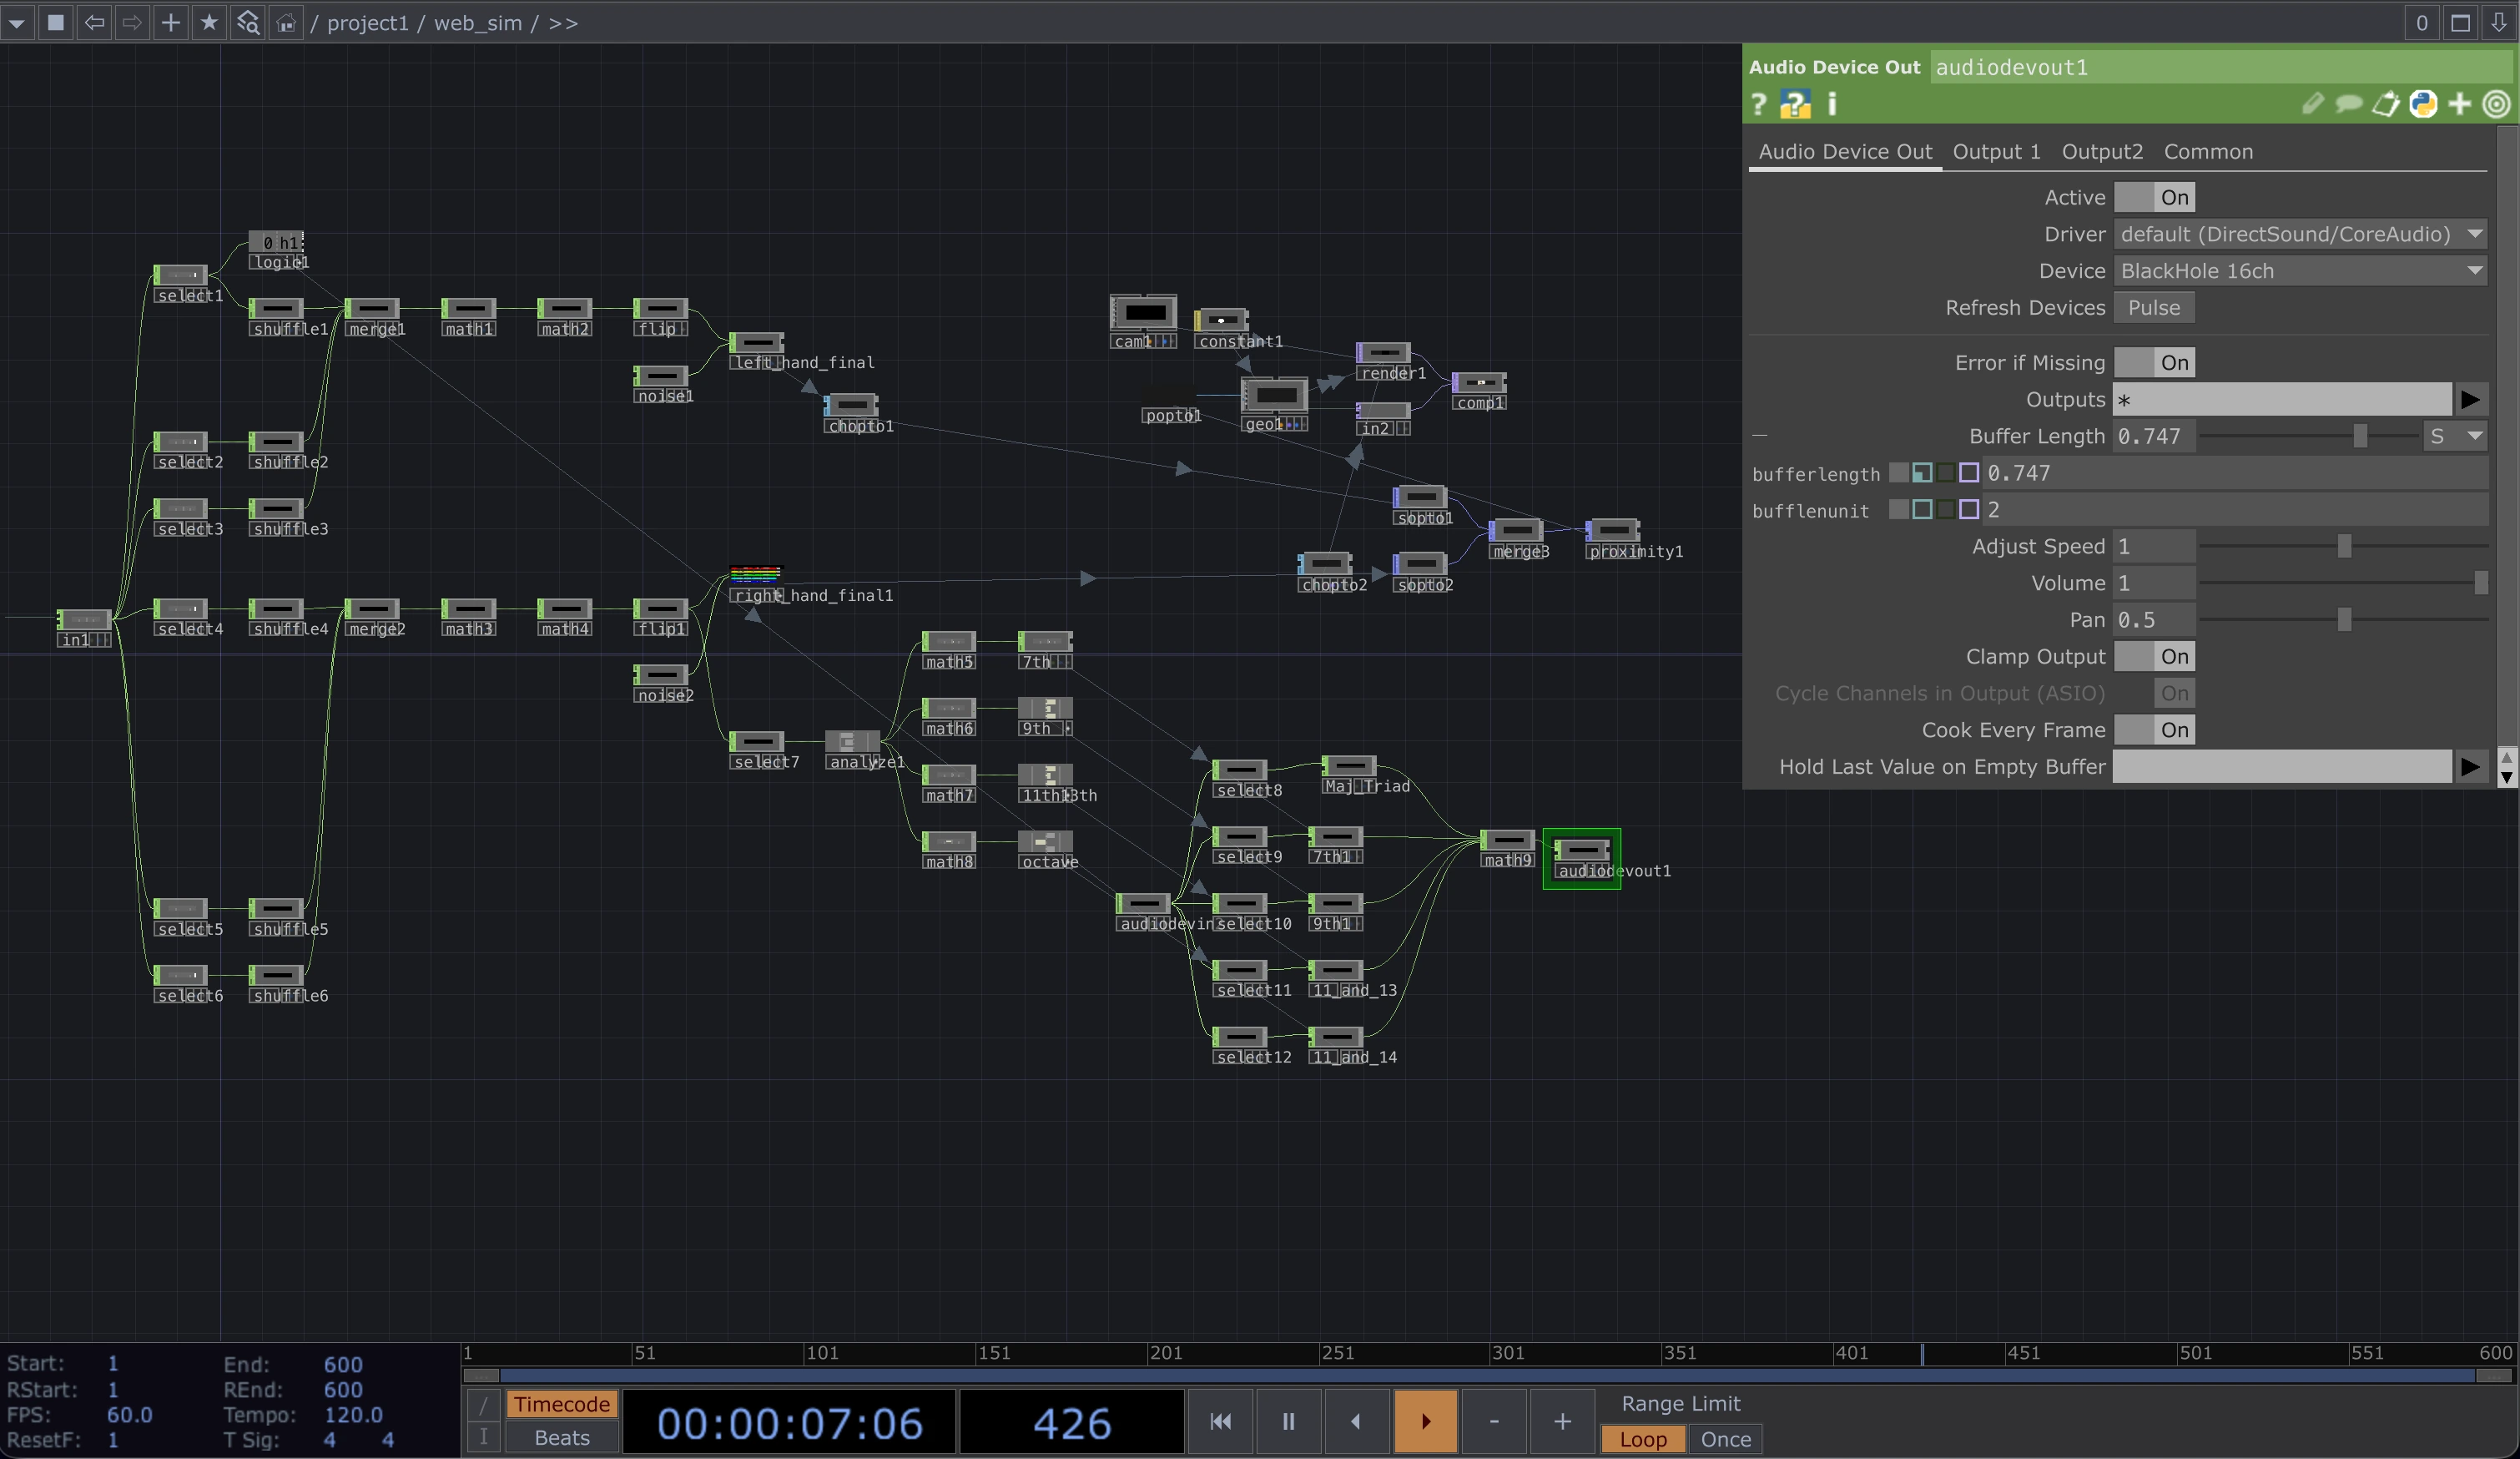Click the square pane-type icon in path bar
Viewport: 2520px width, 1459px height.
click(x=56, y=22)
